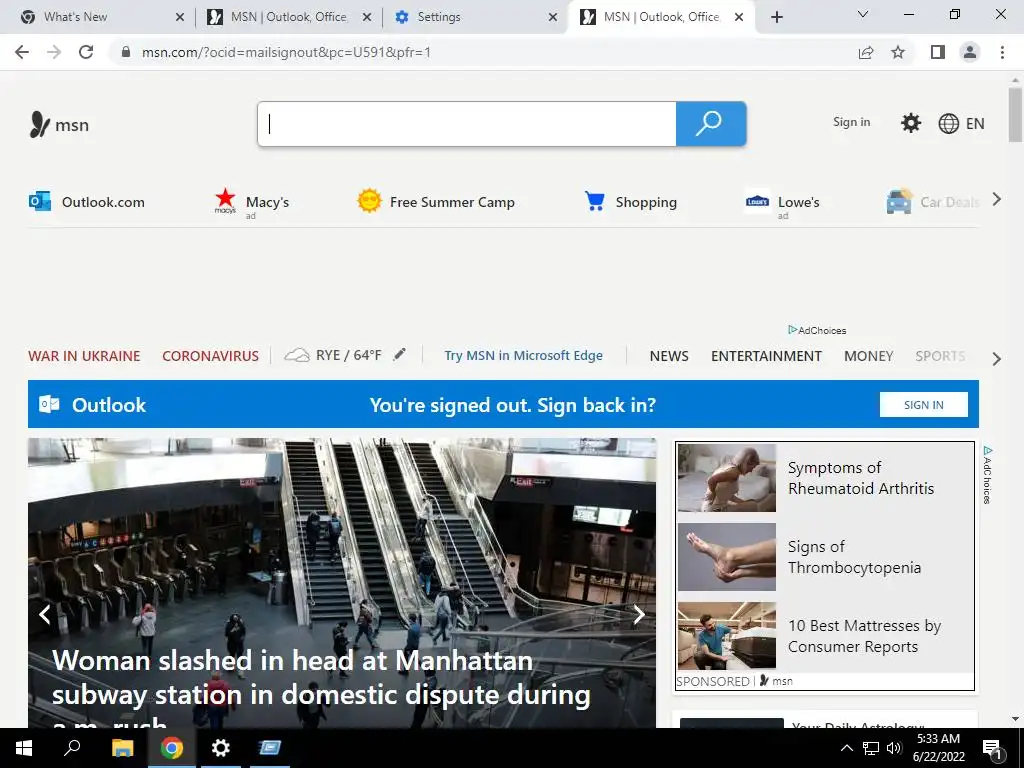Edit weather location with pencil icon
This screenshot has width=1024, height=768.
(x=400, y=355)
